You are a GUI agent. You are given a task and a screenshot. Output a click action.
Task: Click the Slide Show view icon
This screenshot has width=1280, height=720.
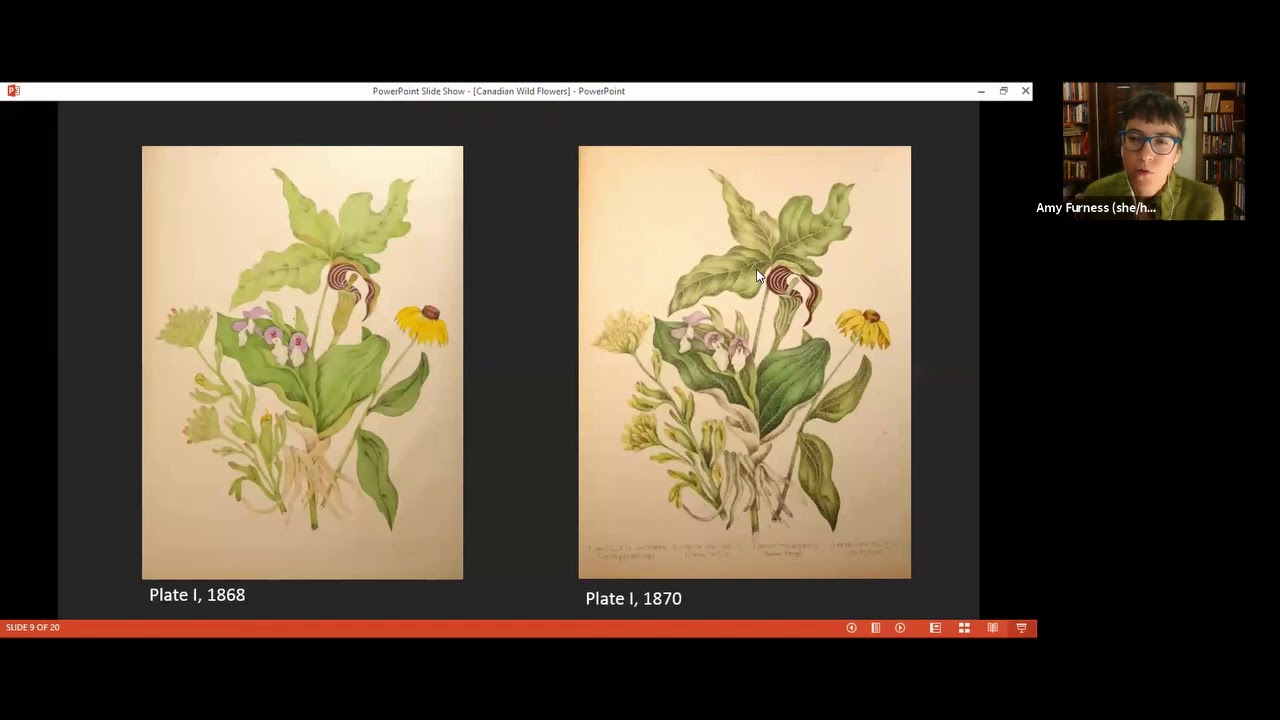coord(1021,628)
